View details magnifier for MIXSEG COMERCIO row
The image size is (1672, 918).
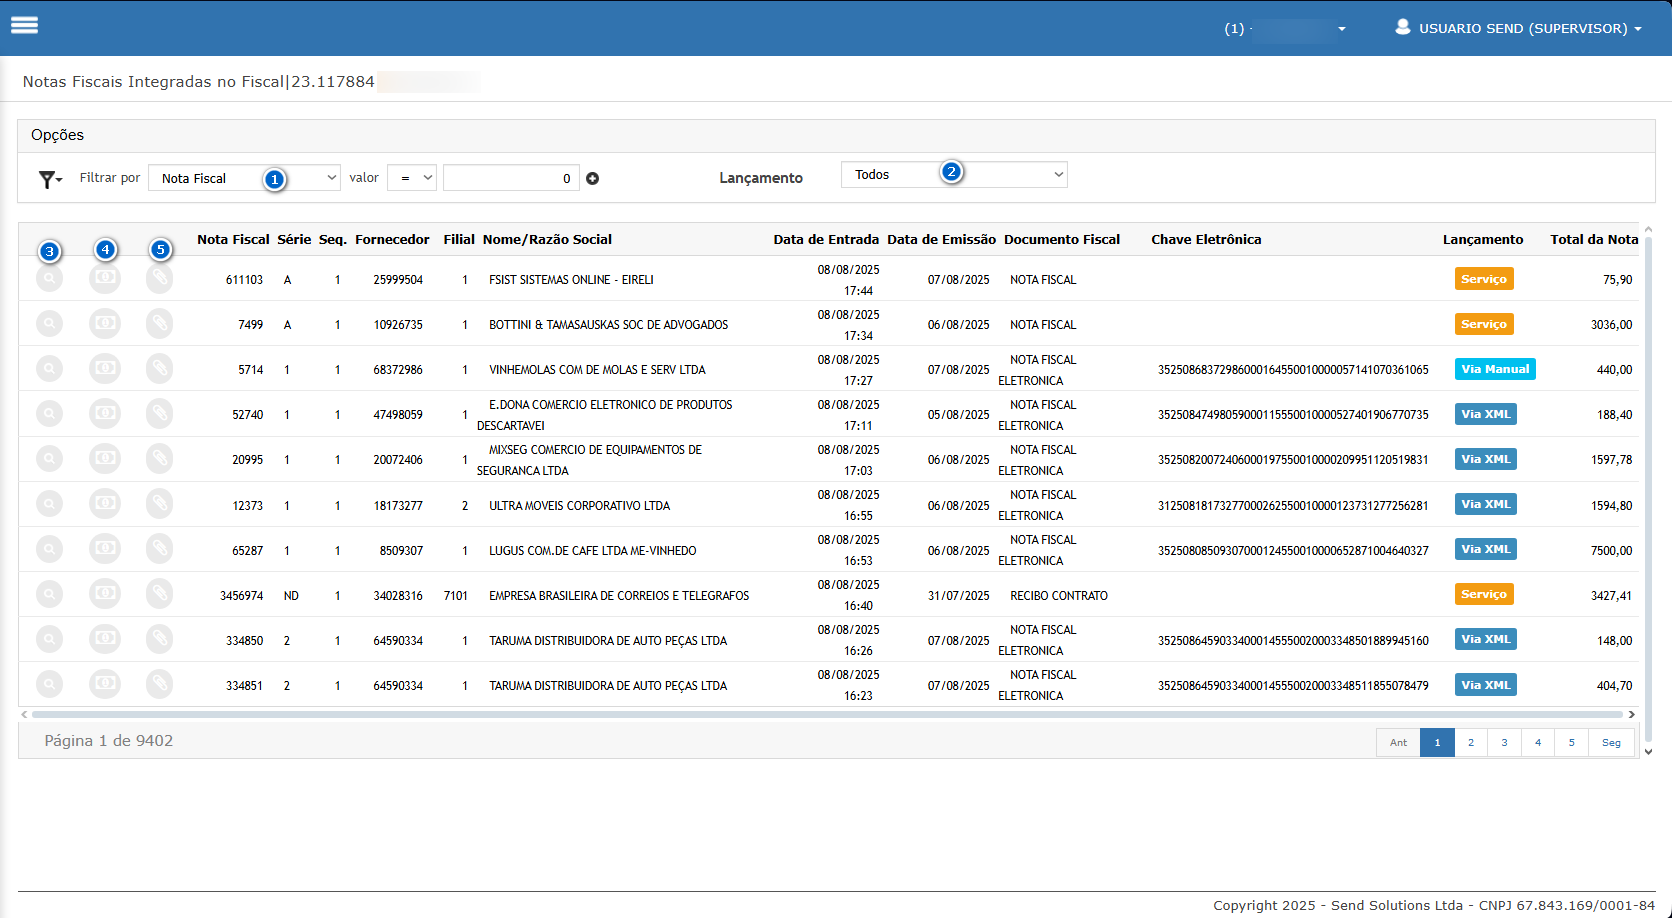tap(49, 458)
